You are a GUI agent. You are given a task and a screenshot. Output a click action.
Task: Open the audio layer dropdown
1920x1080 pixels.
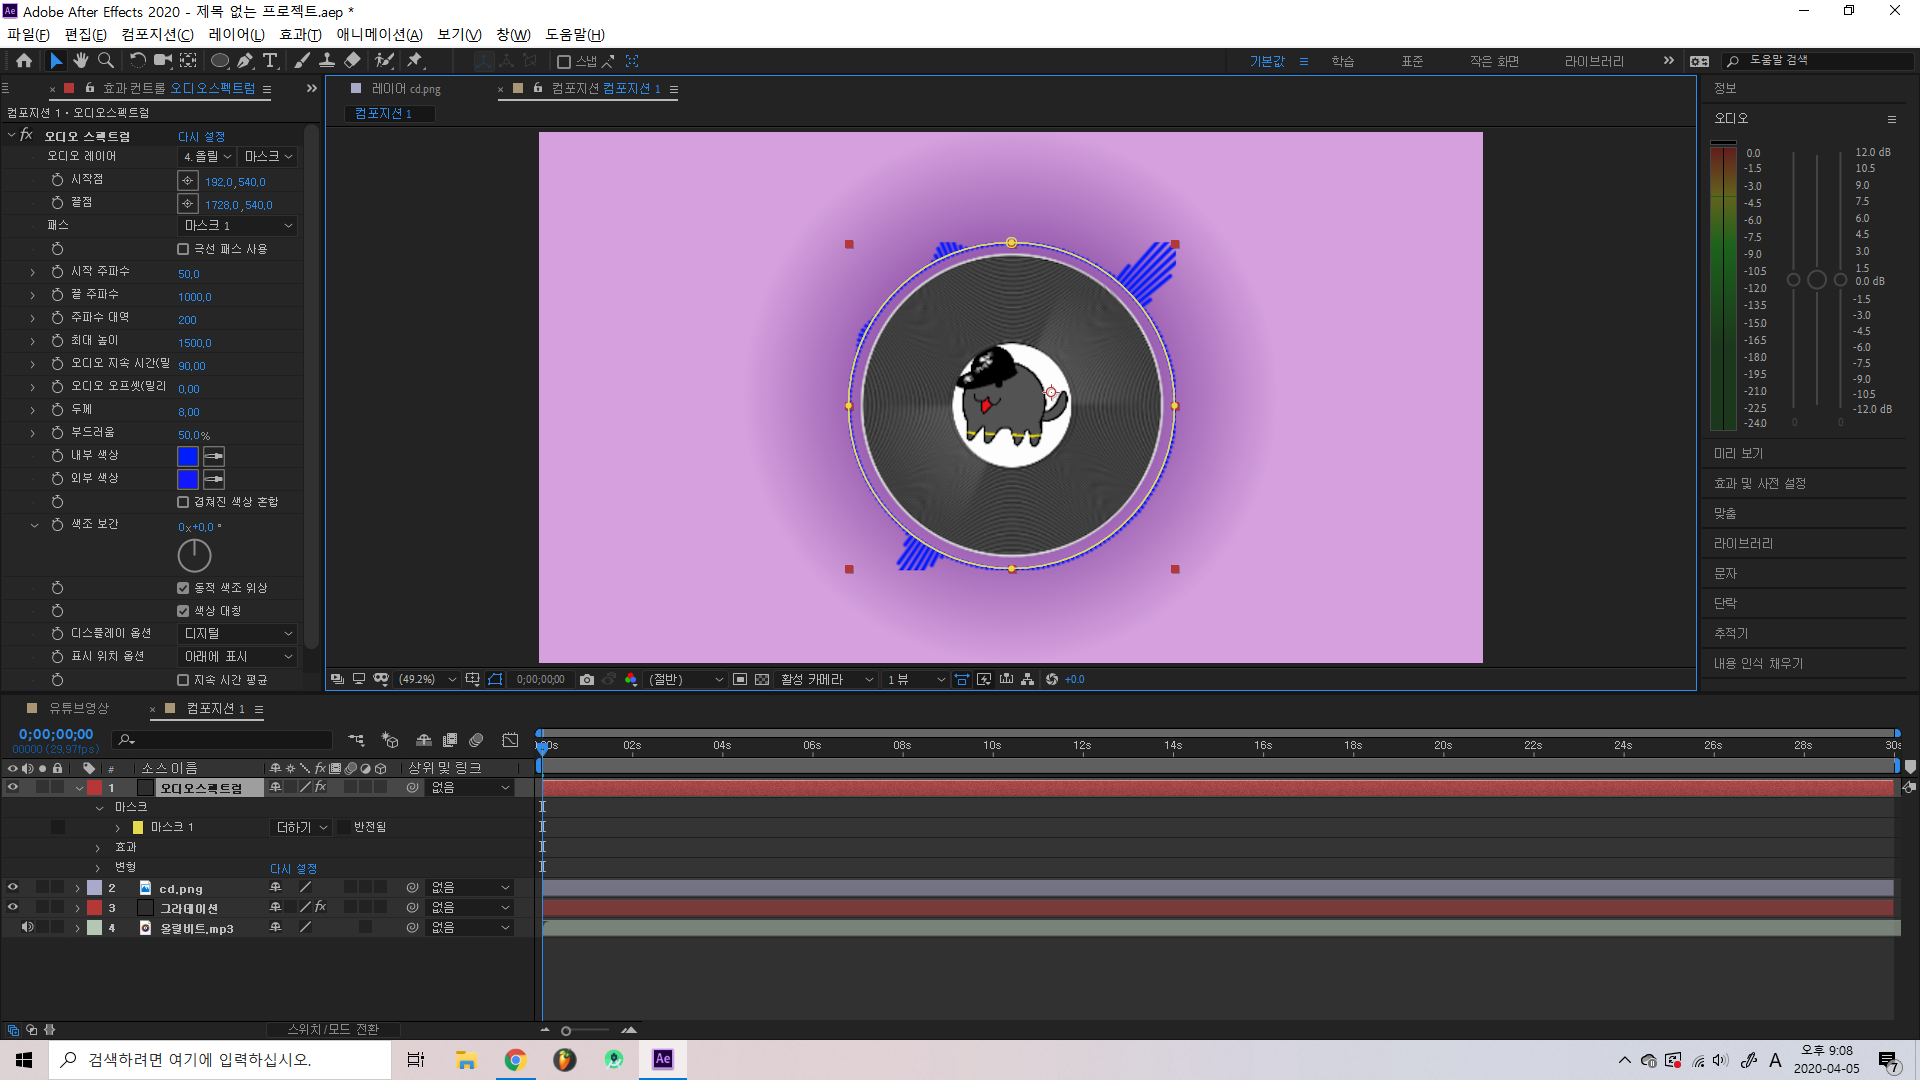pos(207,157)
